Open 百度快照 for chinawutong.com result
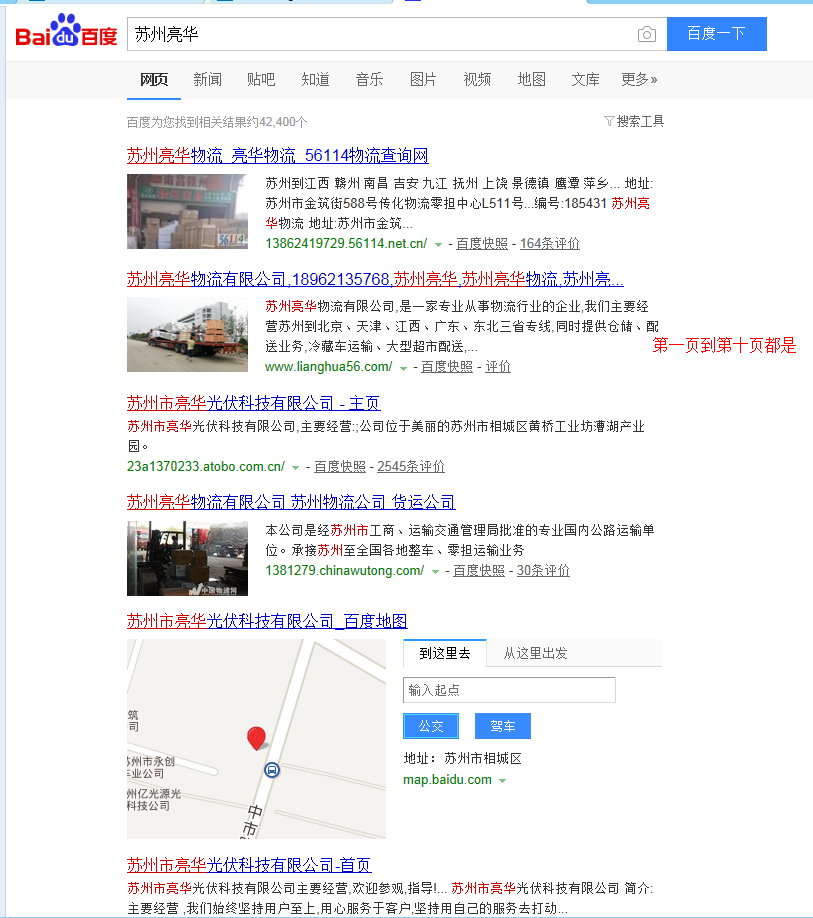Image resolution: width=813 pixels, height=918 pixels. 479,570
